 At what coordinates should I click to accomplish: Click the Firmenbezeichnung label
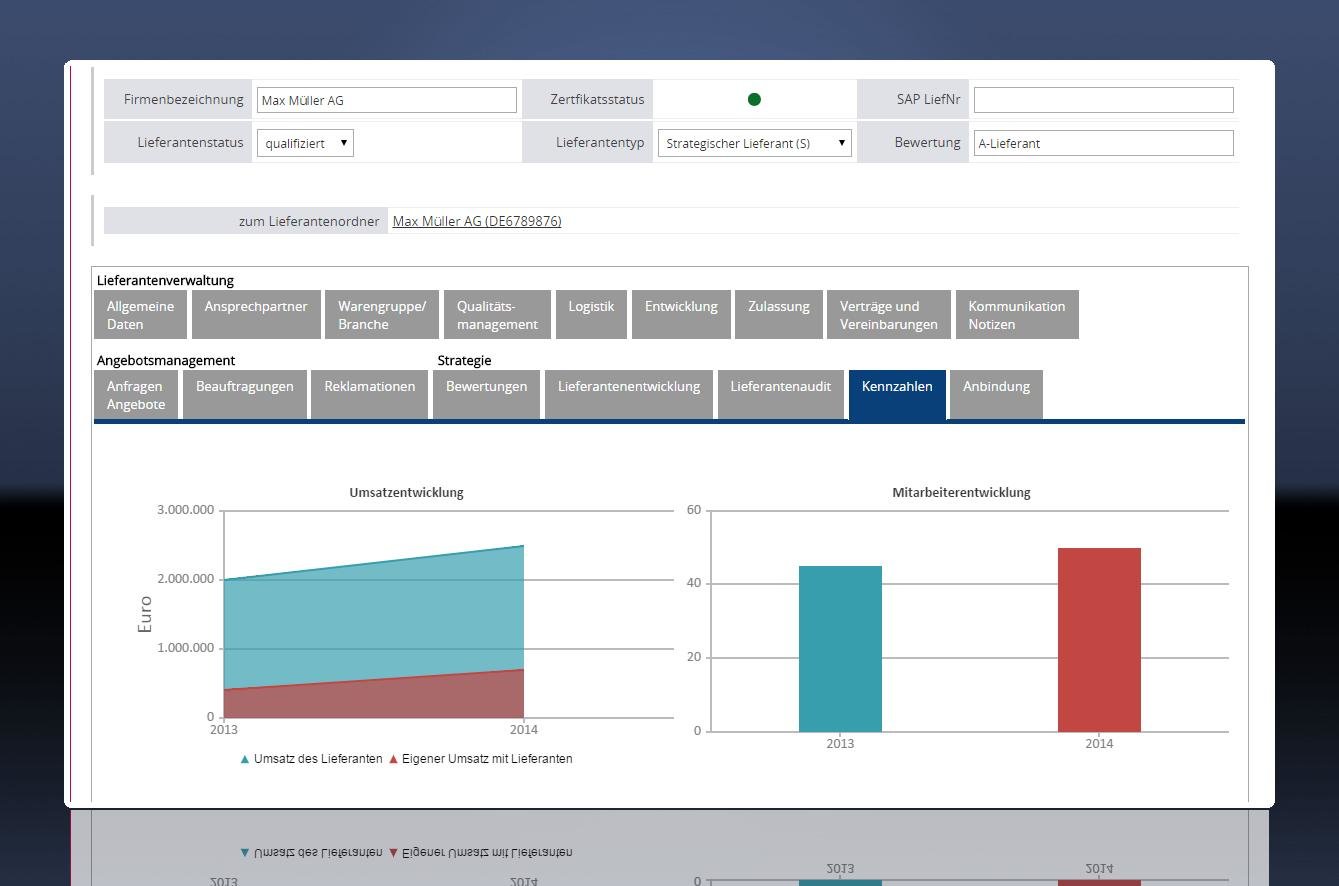coord(184,99)
